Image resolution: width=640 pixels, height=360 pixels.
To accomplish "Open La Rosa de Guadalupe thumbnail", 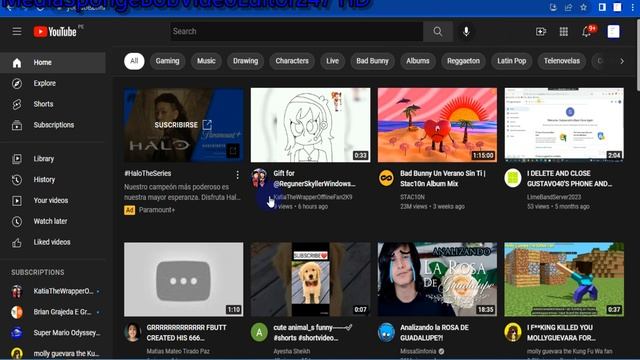I will tap(437, 279).
